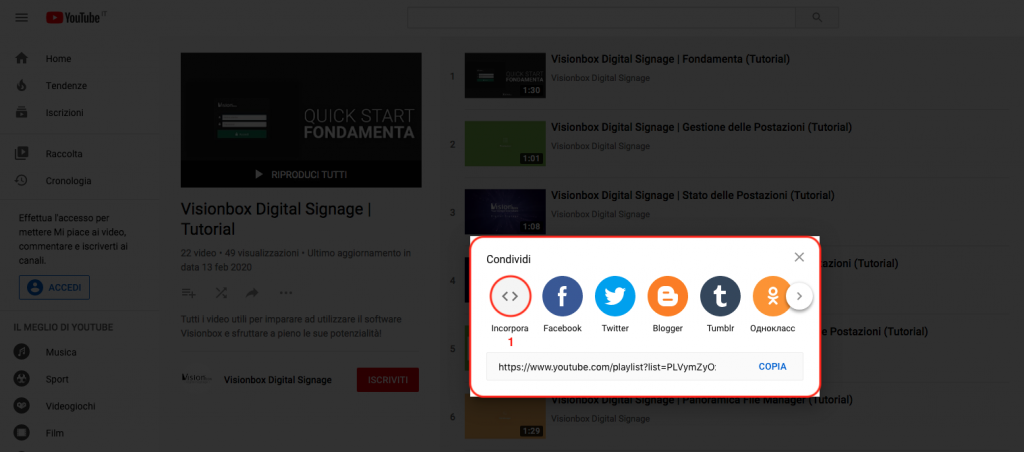Click the ACCEDI sign-in button

pos(54,287)
